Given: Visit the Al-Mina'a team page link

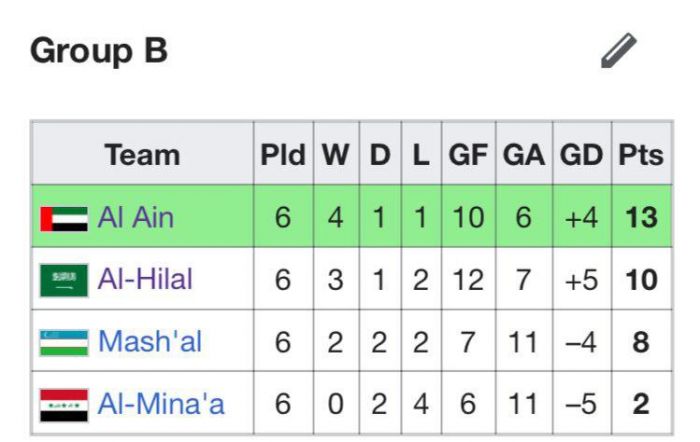Looking at the screenshot, I should (x=161, y=404).
